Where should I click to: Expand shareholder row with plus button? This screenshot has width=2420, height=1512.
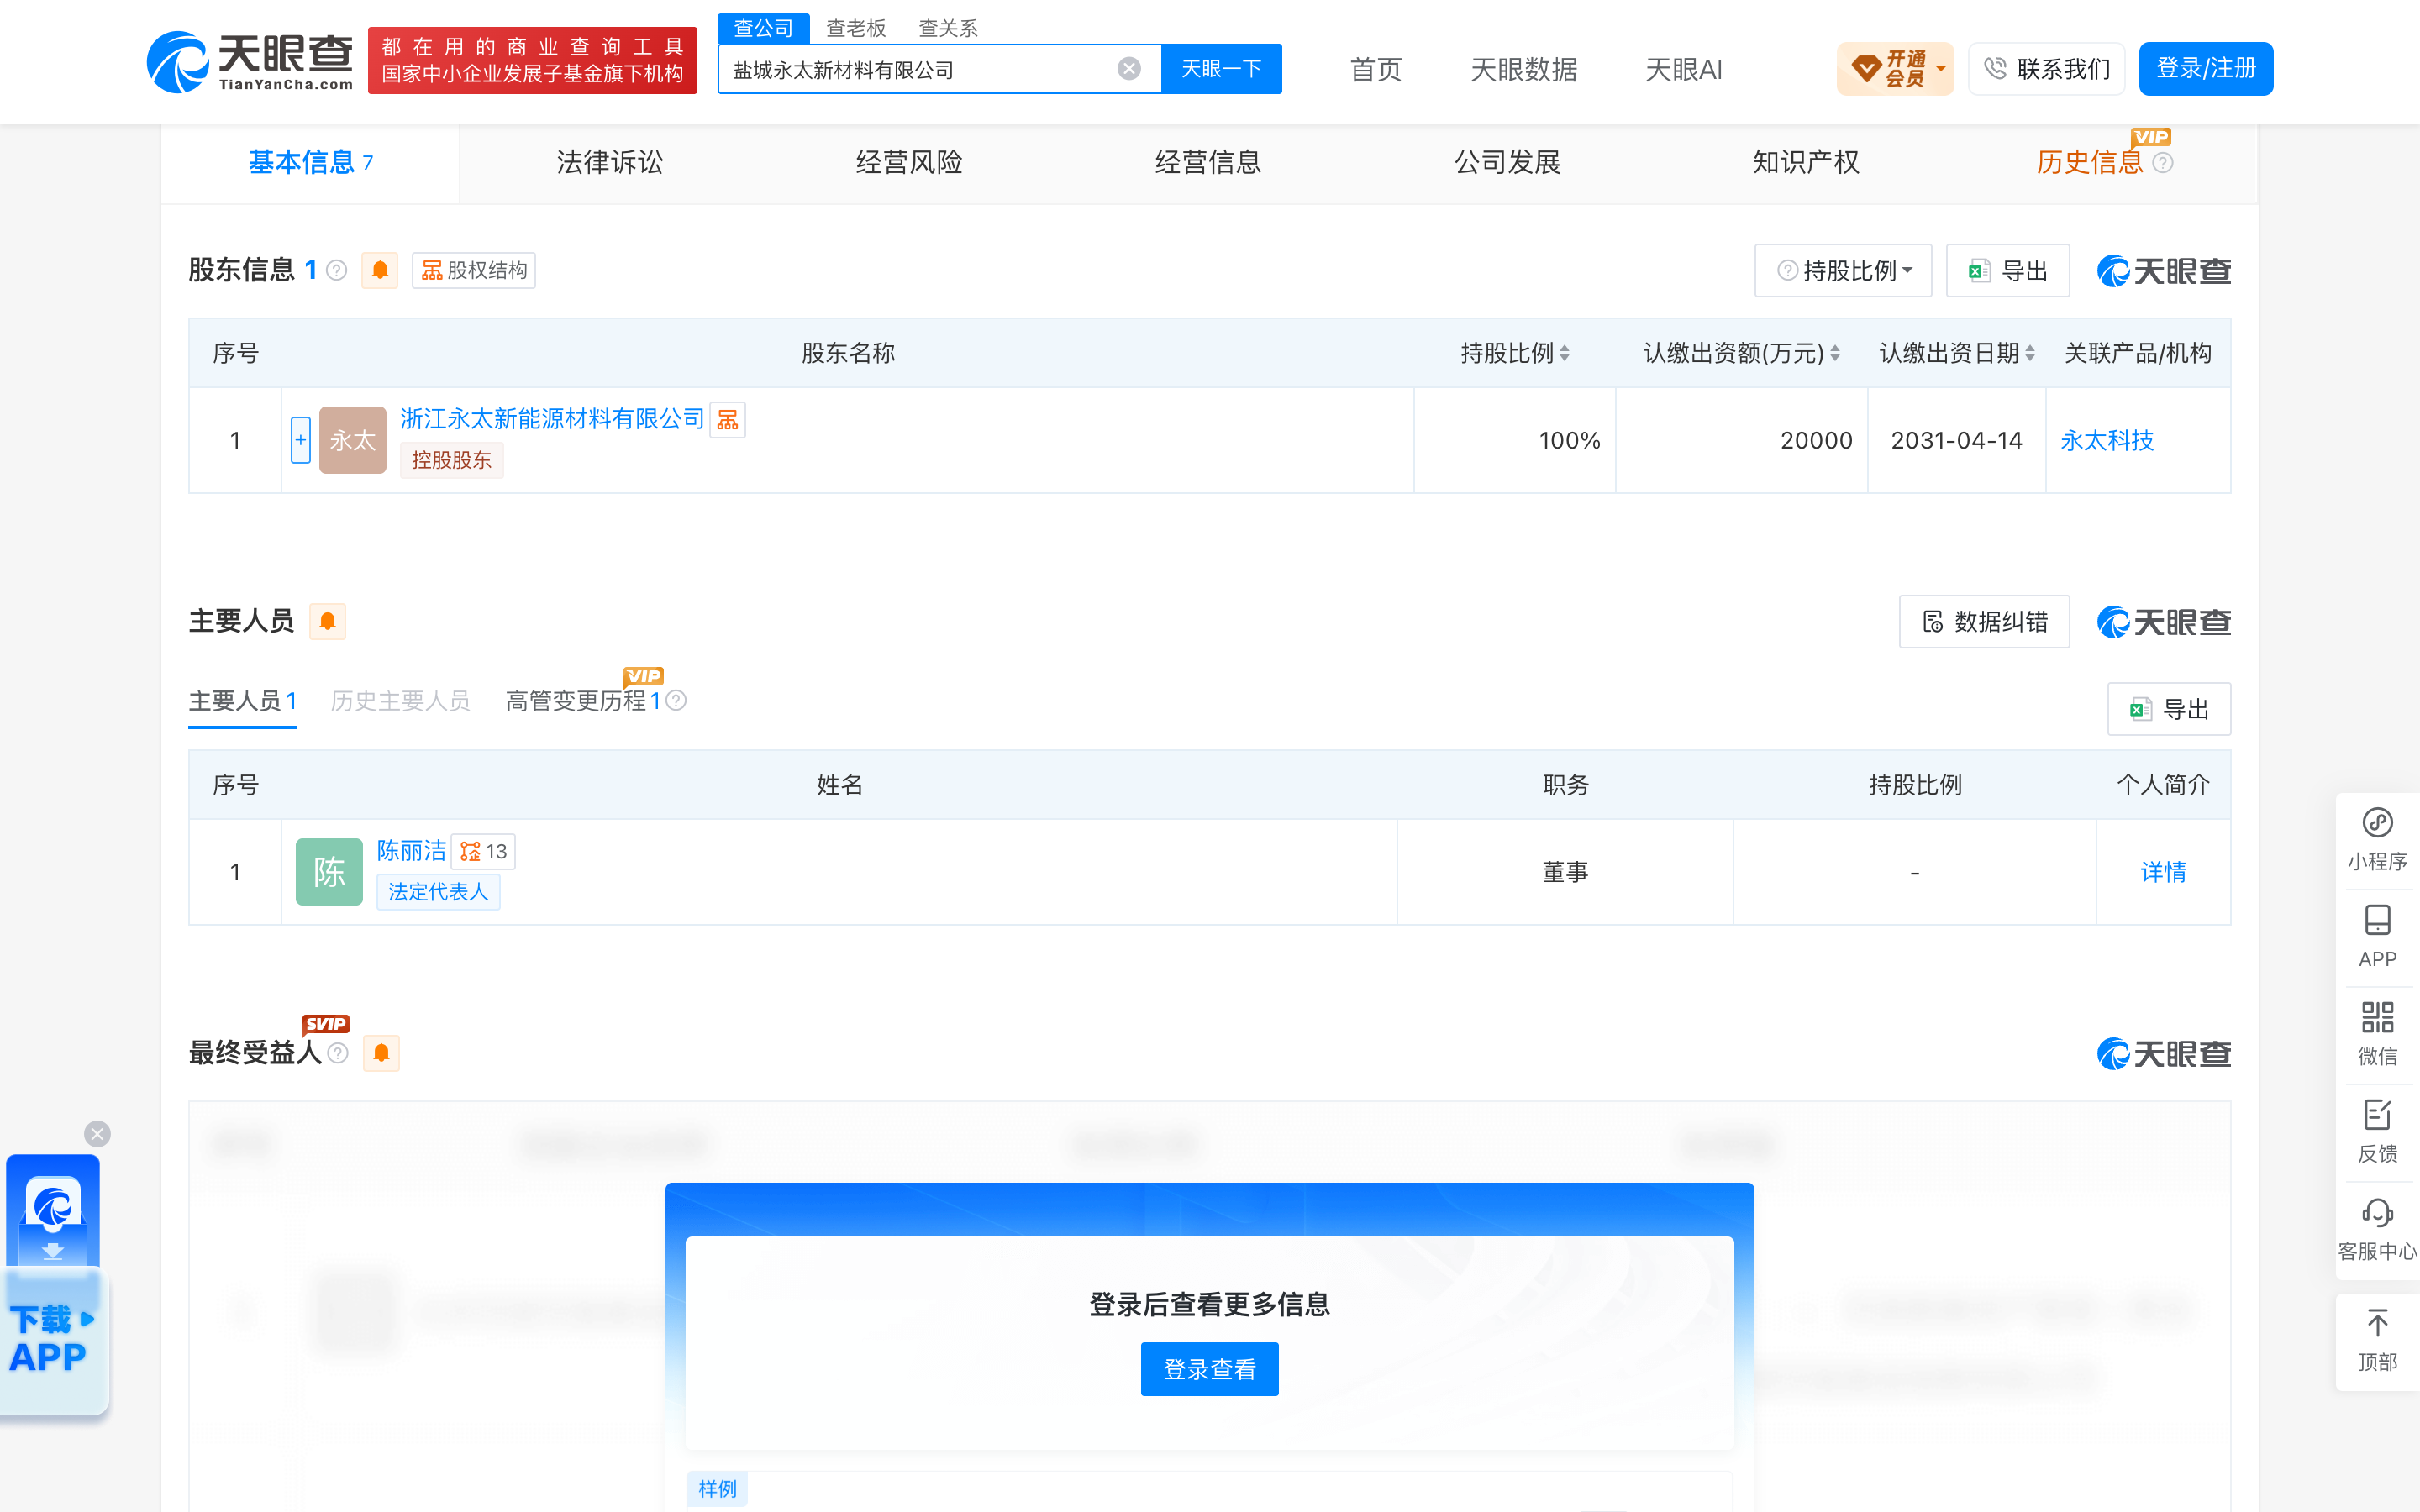(300, 440)
